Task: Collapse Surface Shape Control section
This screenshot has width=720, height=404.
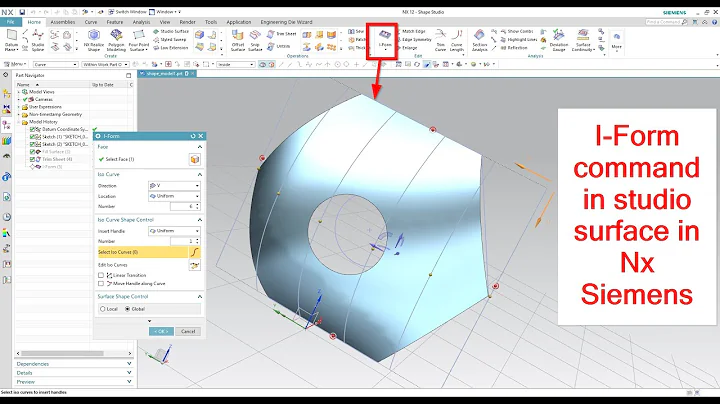Action: tap(200, 297)
